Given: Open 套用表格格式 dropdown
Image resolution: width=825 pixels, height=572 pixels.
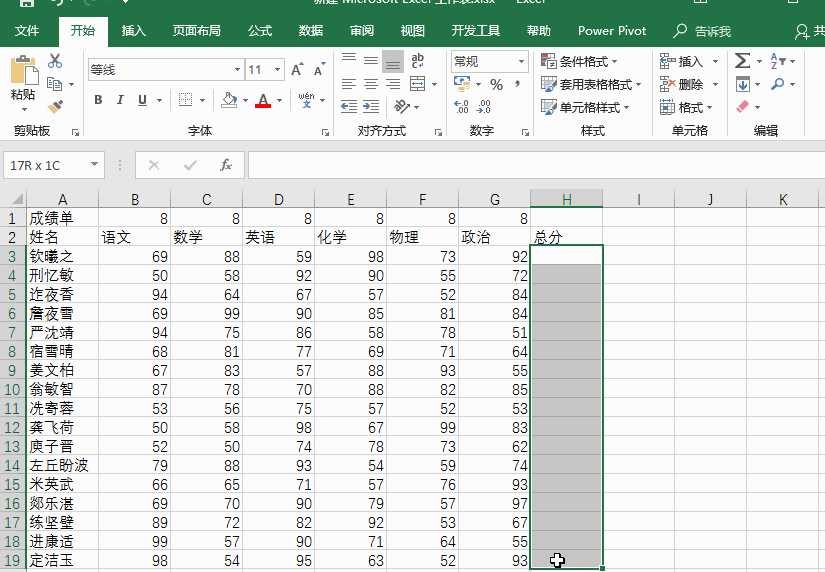Looking at the screenshot, I should (591, 84).
